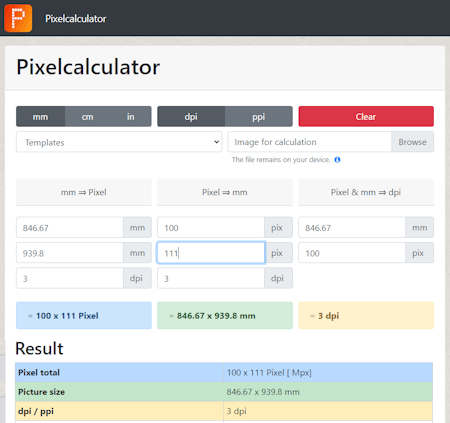Select dpi resolution mode
450x423 pixels.
191,117
